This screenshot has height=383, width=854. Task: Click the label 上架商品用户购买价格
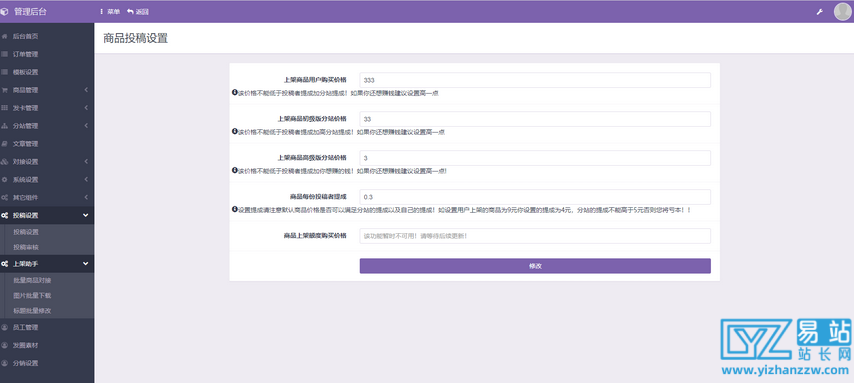click(315, 80)
